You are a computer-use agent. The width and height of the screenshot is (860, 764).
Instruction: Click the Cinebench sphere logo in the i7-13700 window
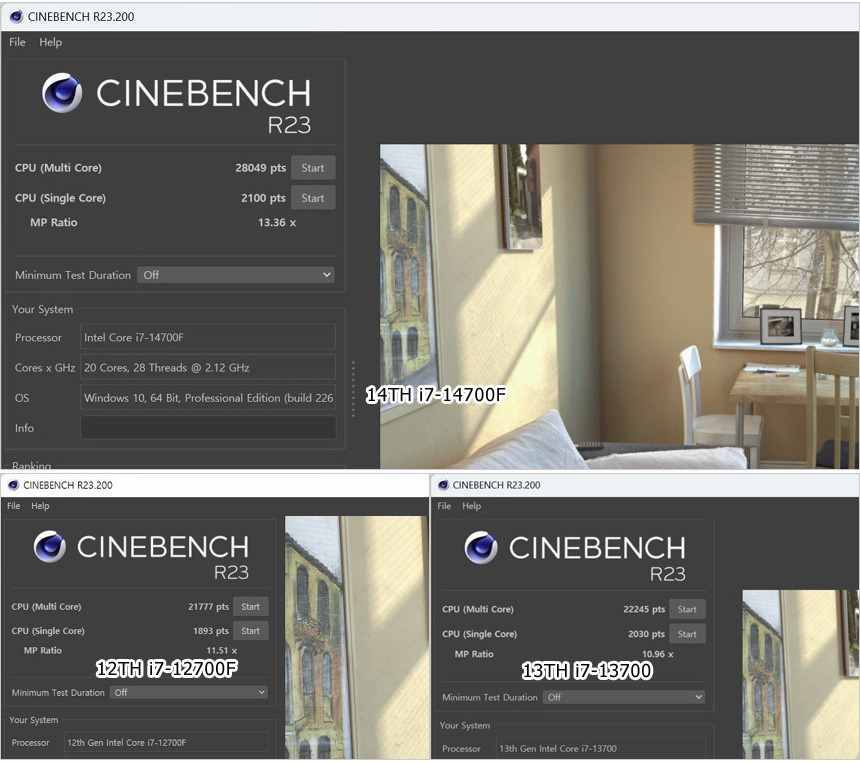pos(481,548)
